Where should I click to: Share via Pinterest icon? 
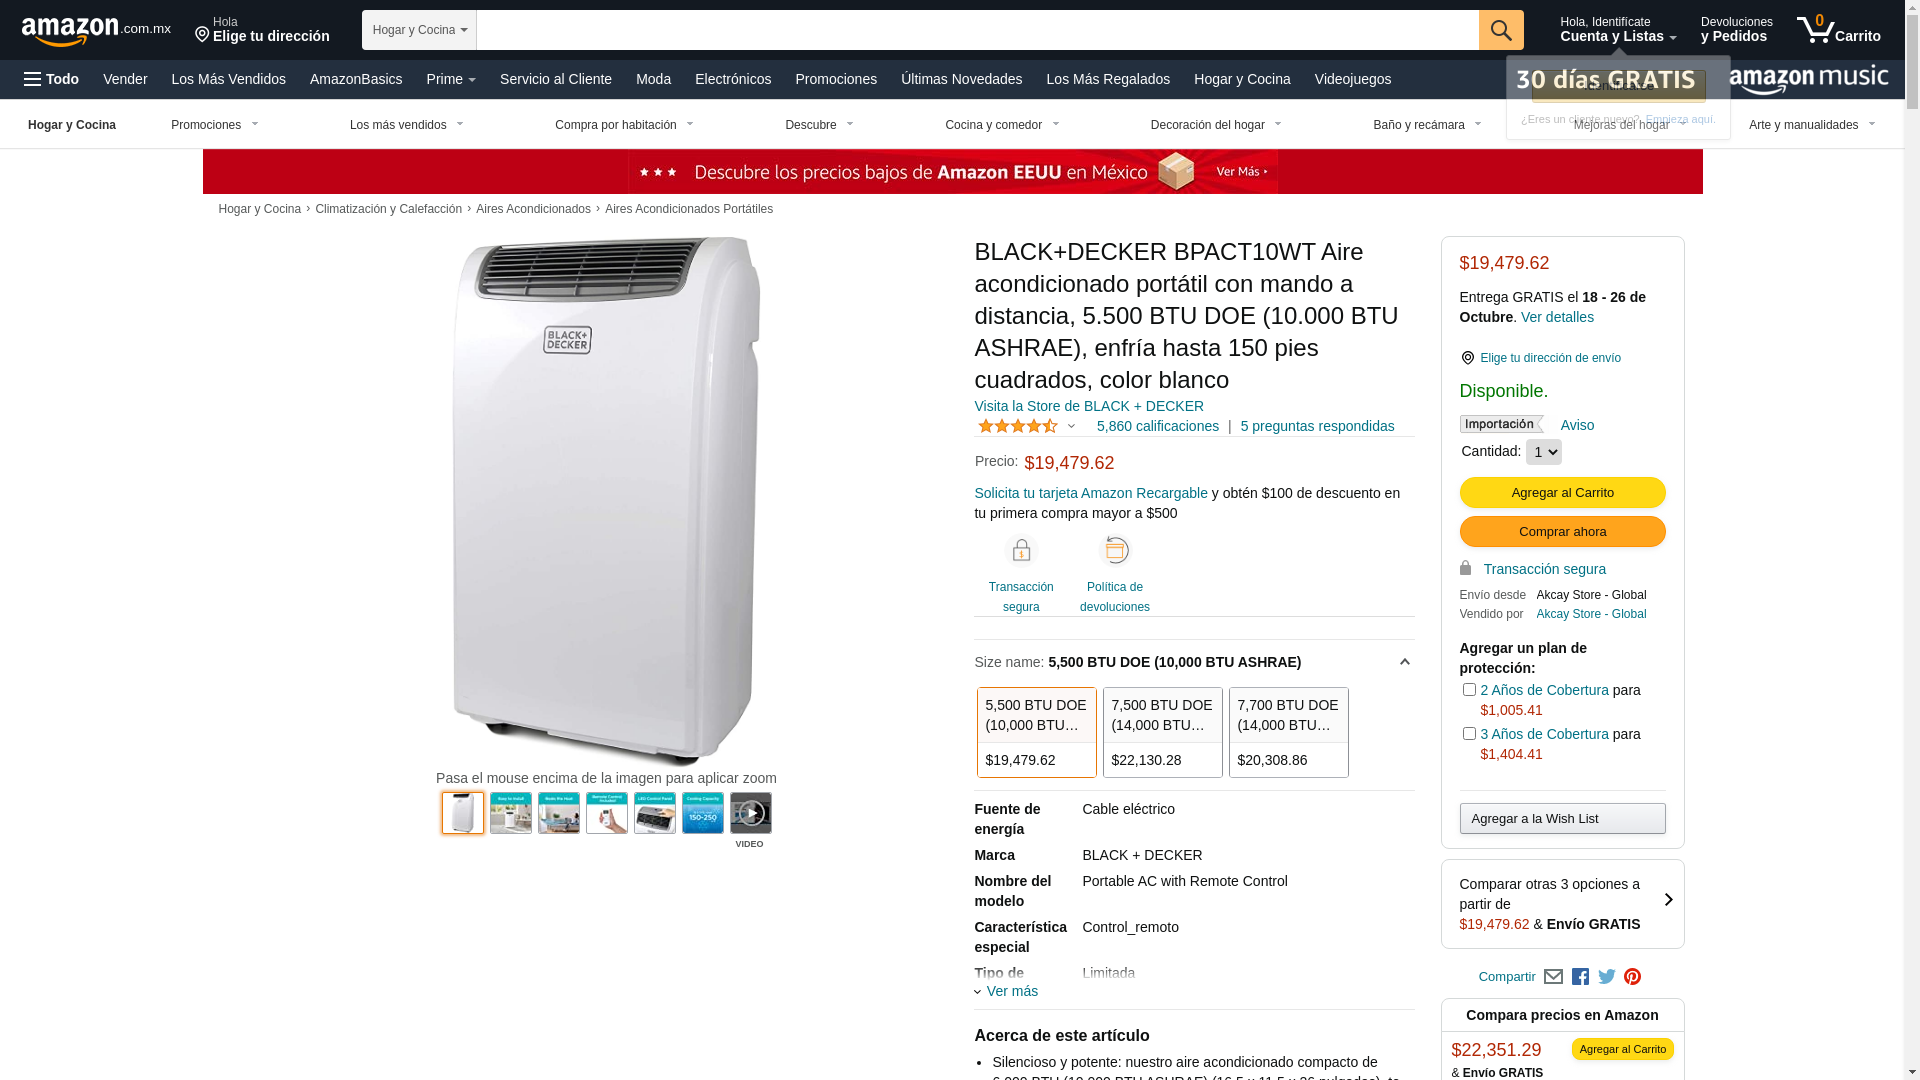point(1632,977)
